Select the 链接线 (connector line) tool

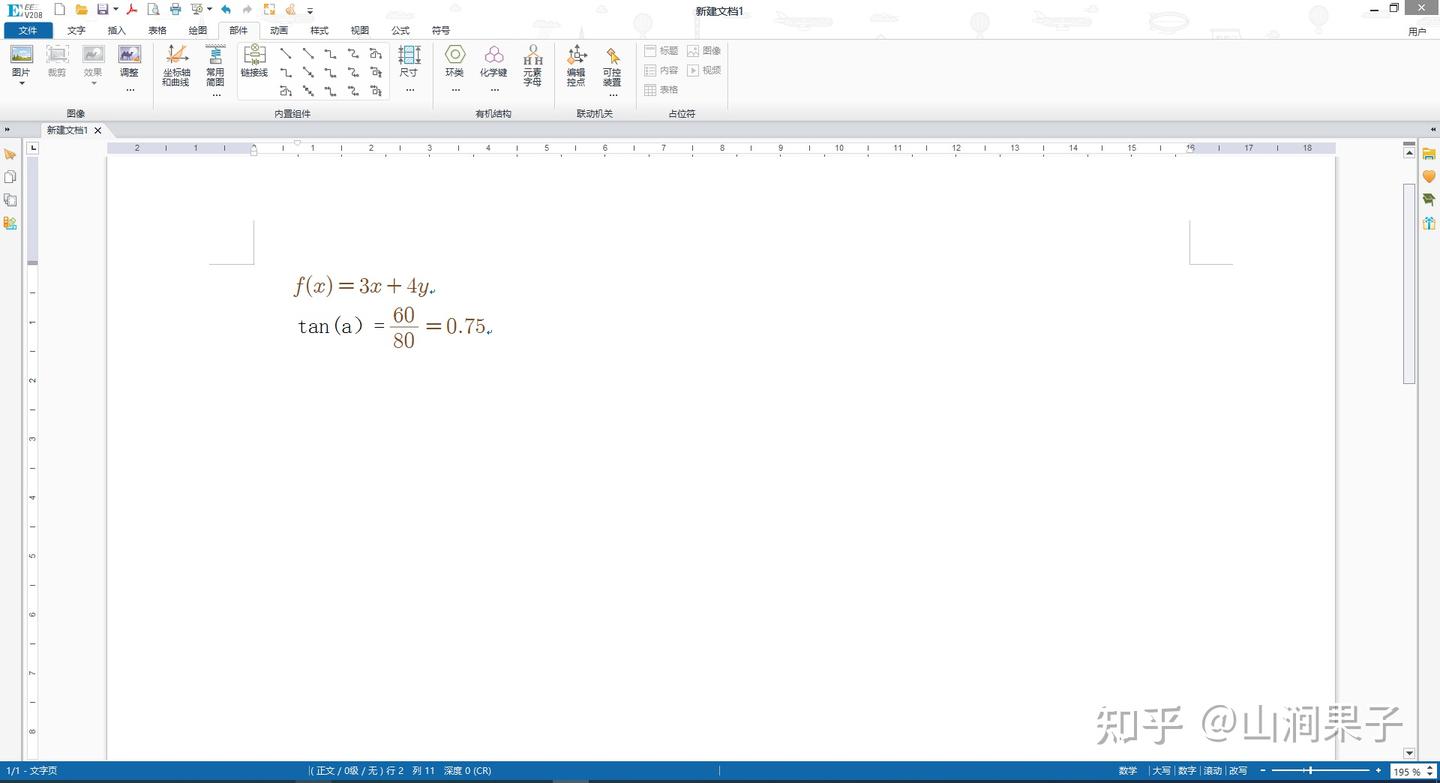click(x=254, y=61)
